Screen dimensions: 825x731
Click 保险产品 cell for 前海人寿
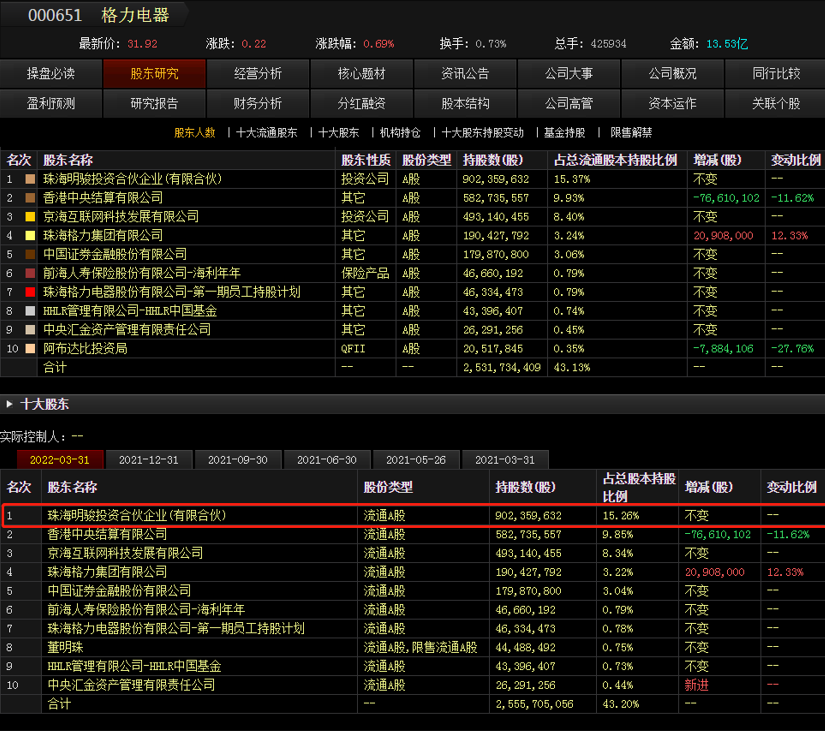pos(365,273)
